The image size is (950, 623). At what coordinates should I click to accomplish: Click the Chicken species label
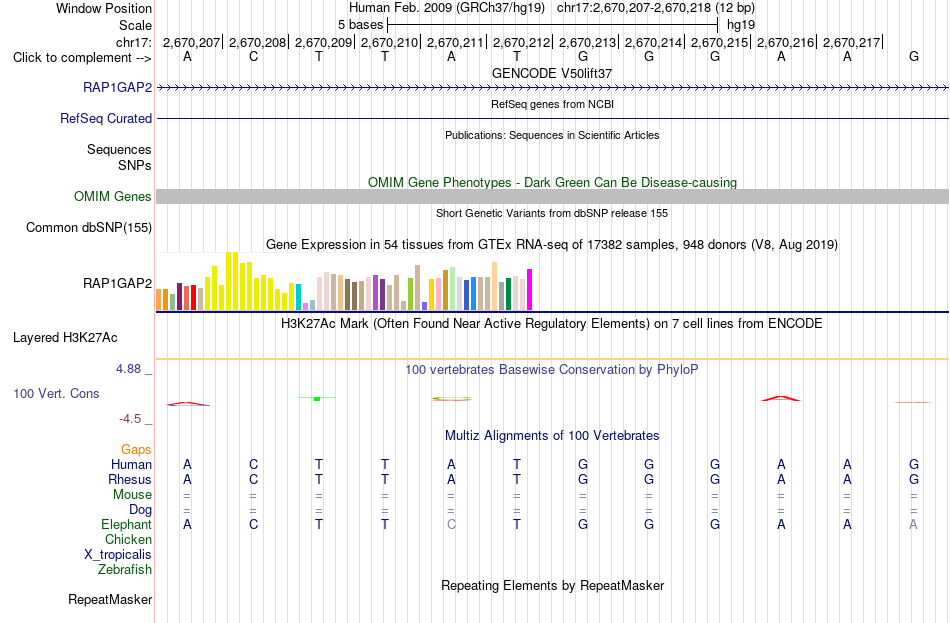(x=128, y=539)
